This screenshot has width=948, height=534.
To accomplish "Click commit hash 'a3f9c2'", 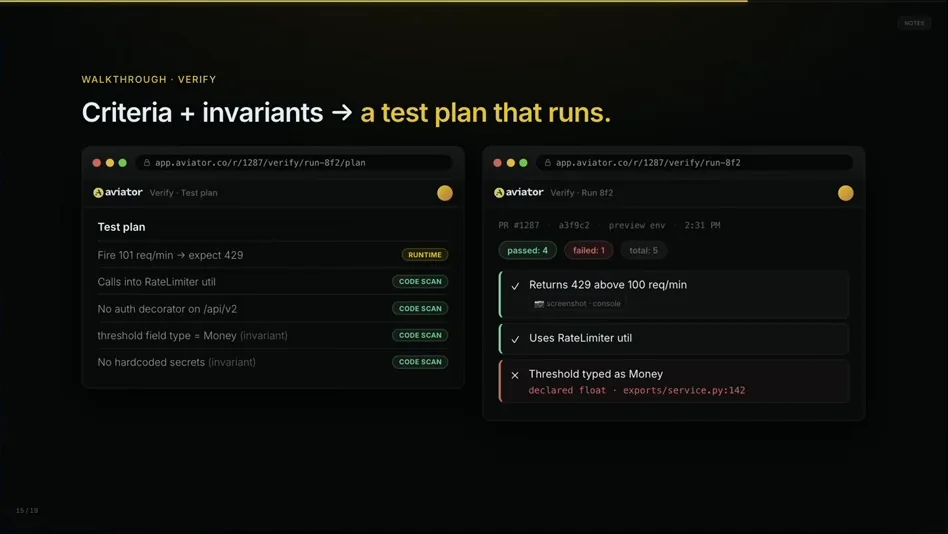I will tap(574, 226).
